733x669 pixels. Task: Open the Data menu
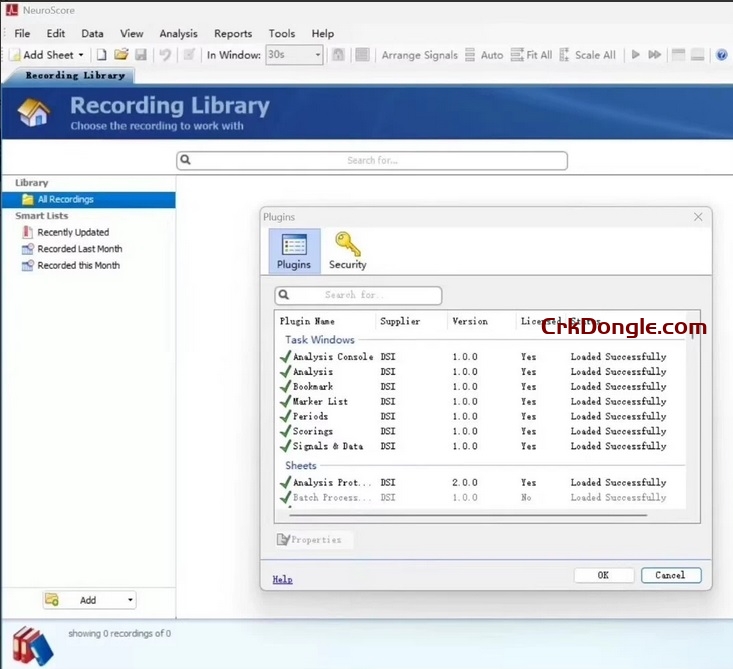pyautogui.click(x=92, y=34)
